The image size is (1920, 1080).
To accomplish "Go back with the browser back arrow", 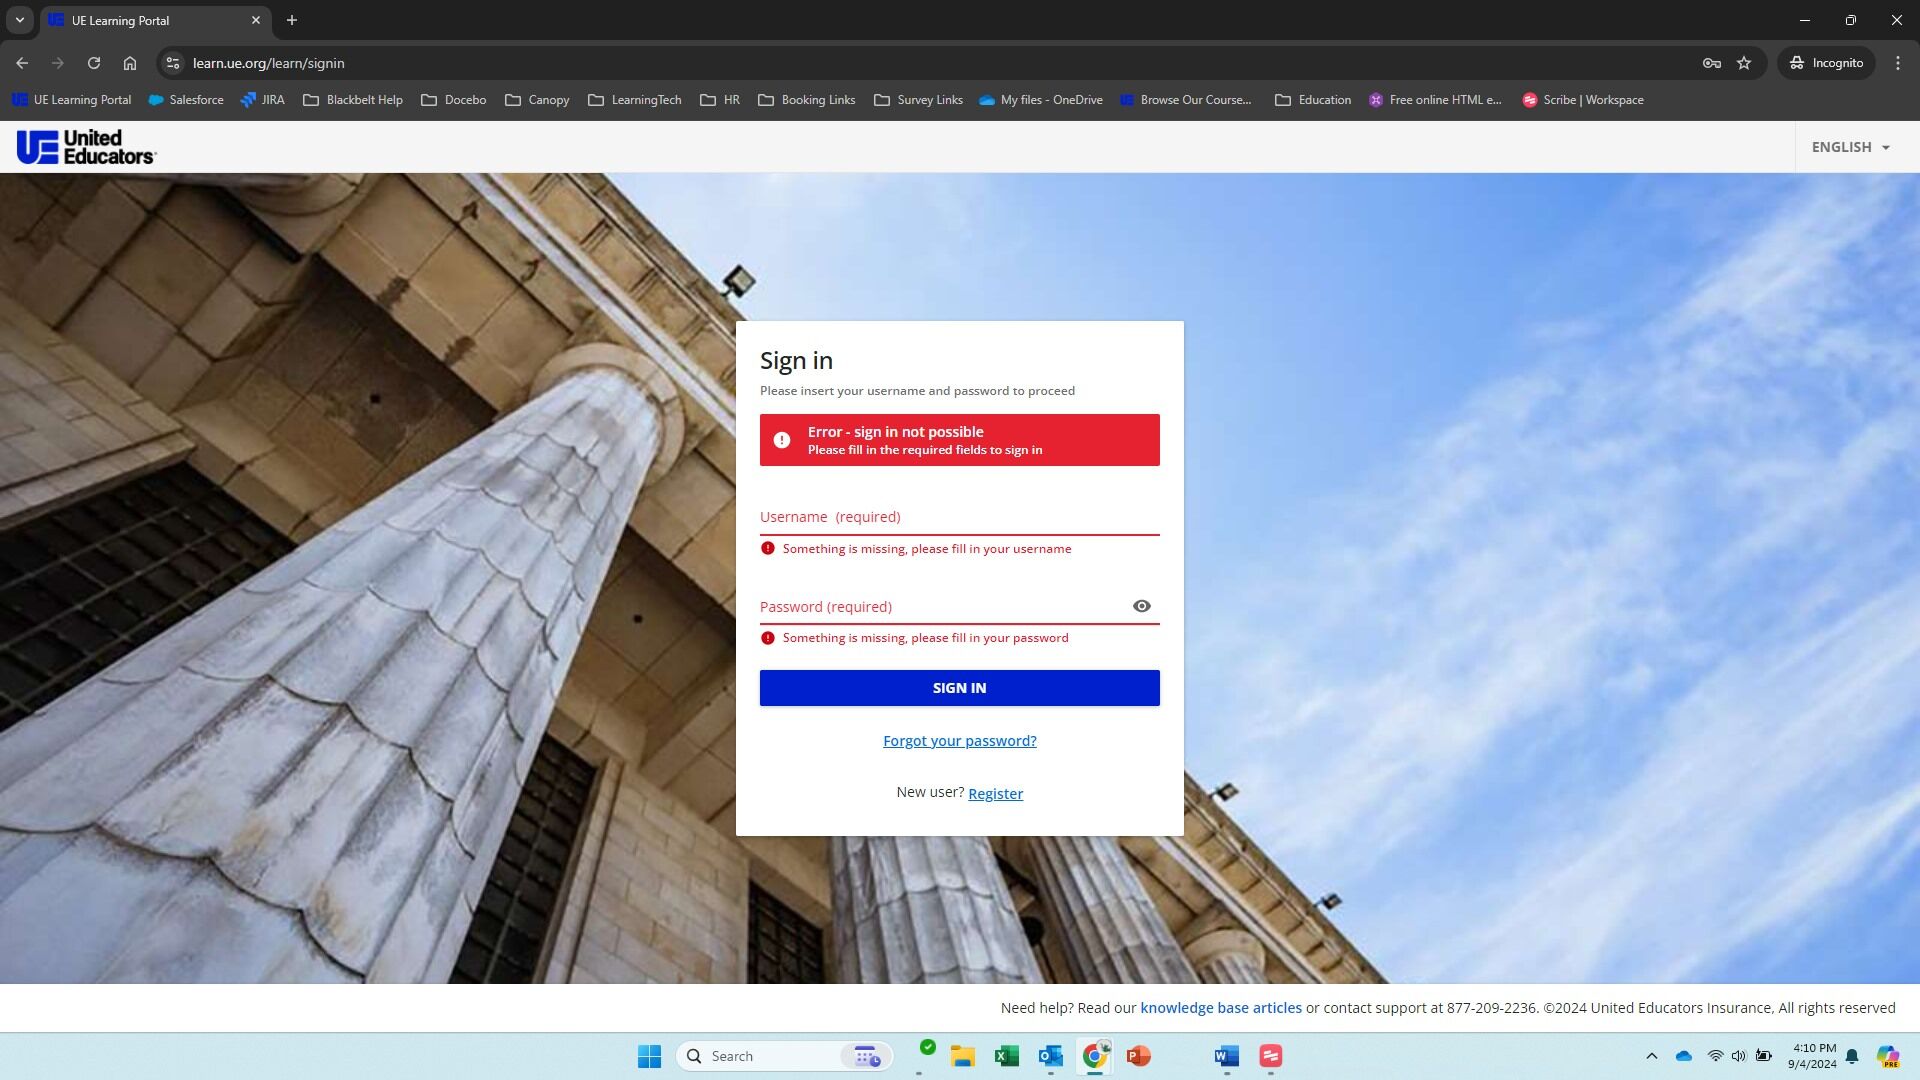I will (x=22, y=63).
